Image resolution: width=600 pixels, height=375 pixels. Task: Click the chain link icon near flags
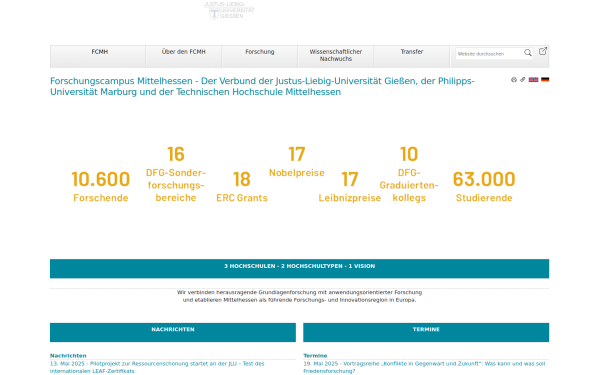pos(523,80)
